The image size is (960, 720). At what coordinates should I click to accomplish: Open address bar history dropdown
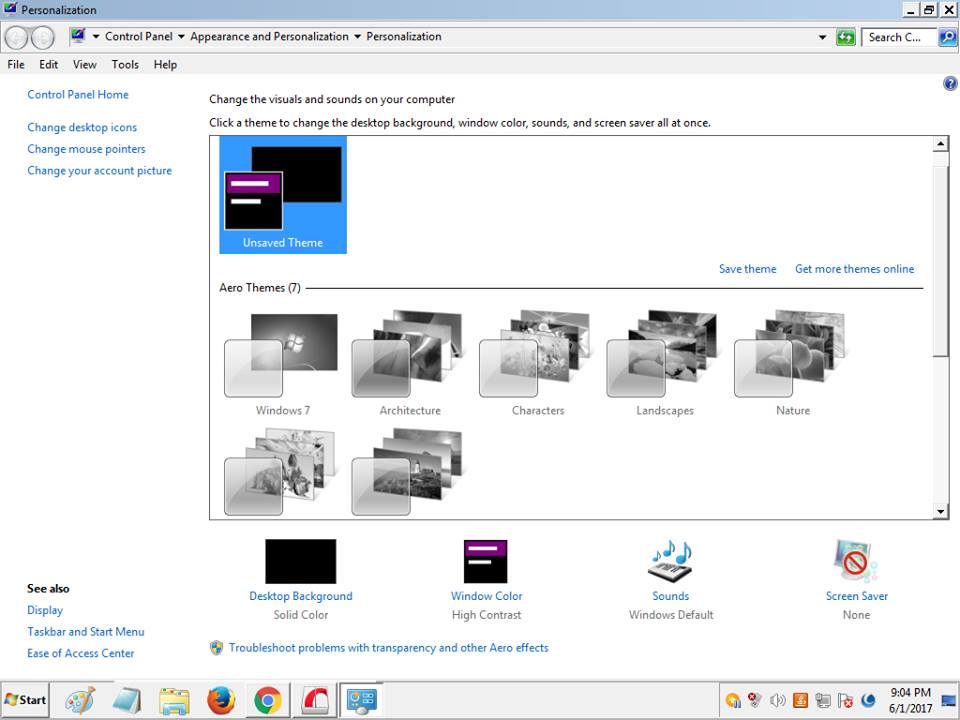pyautogui.click(x=822, y=37)
